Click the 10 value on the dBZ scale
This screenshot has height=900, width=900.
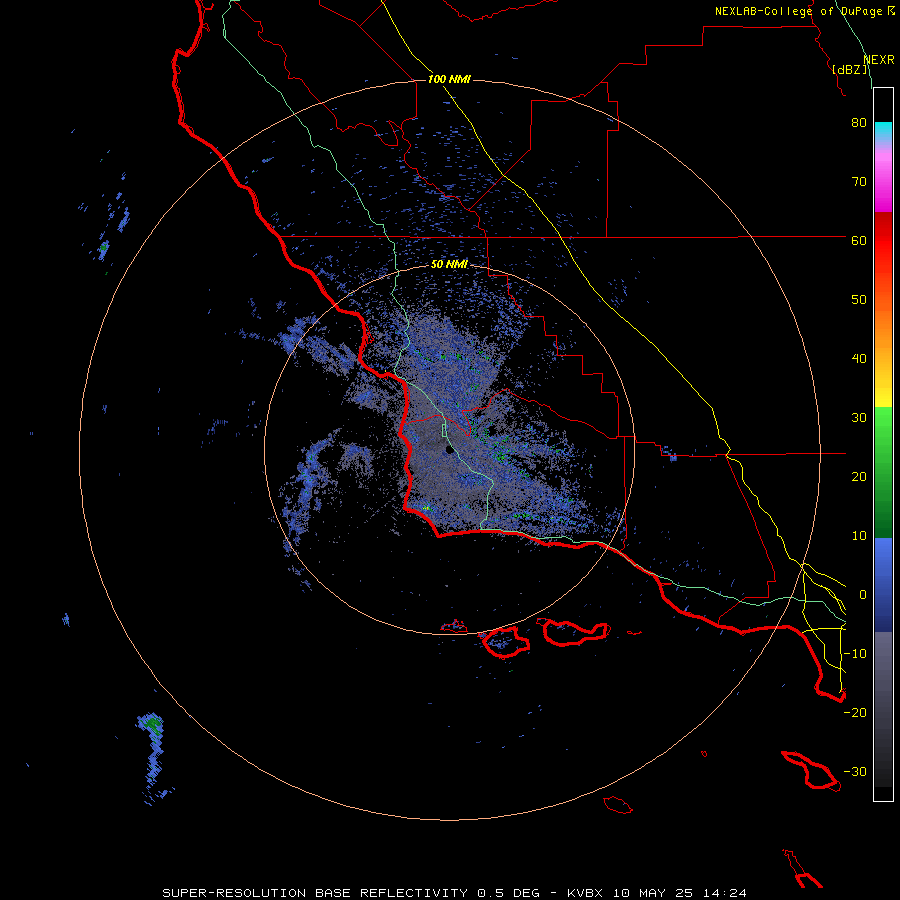tap(859, 536)
